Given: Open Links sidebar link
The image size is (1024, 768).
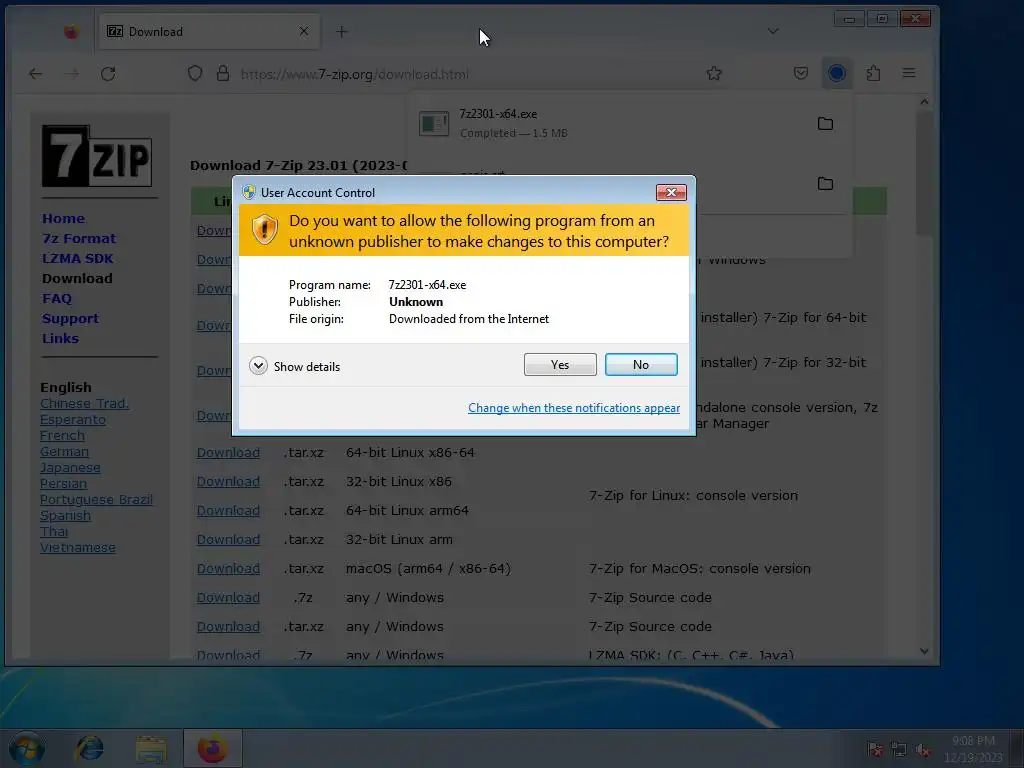Looking at the screenshot, I should [60, 338].
